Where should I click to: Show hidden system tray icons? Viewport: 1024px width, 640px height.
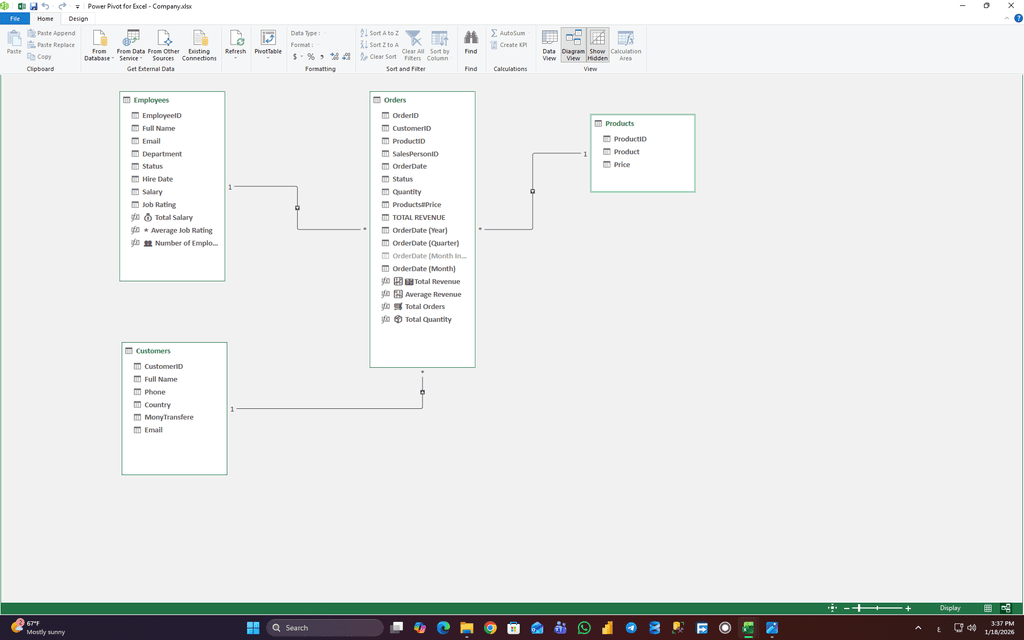(x=918, y=628)
